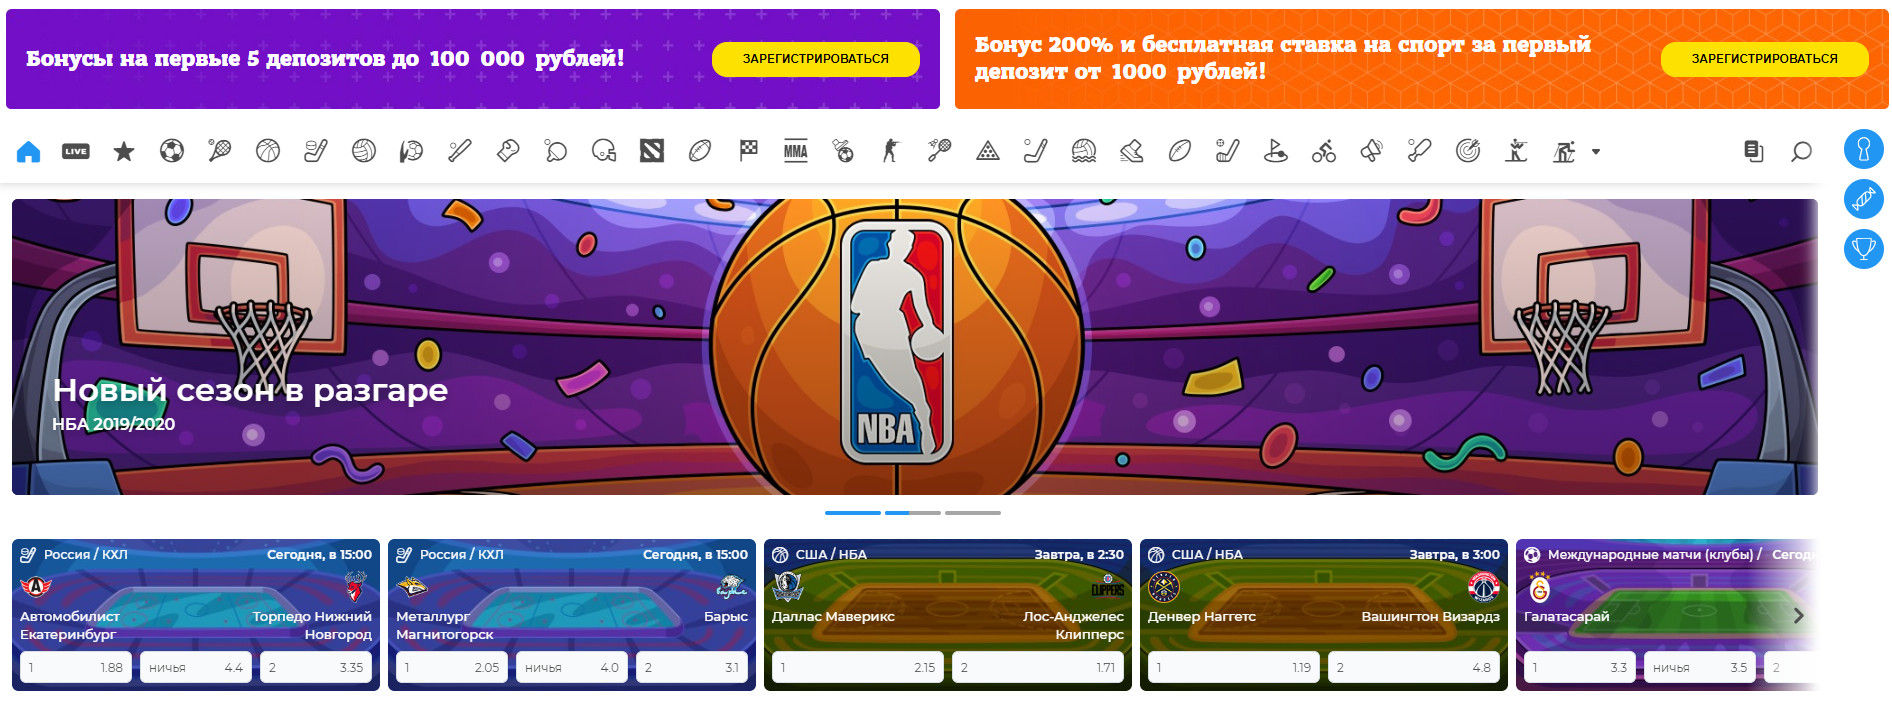Register via the orange banner button
This screenshot has width=1892, height=702.
[x=1765, y=59]
